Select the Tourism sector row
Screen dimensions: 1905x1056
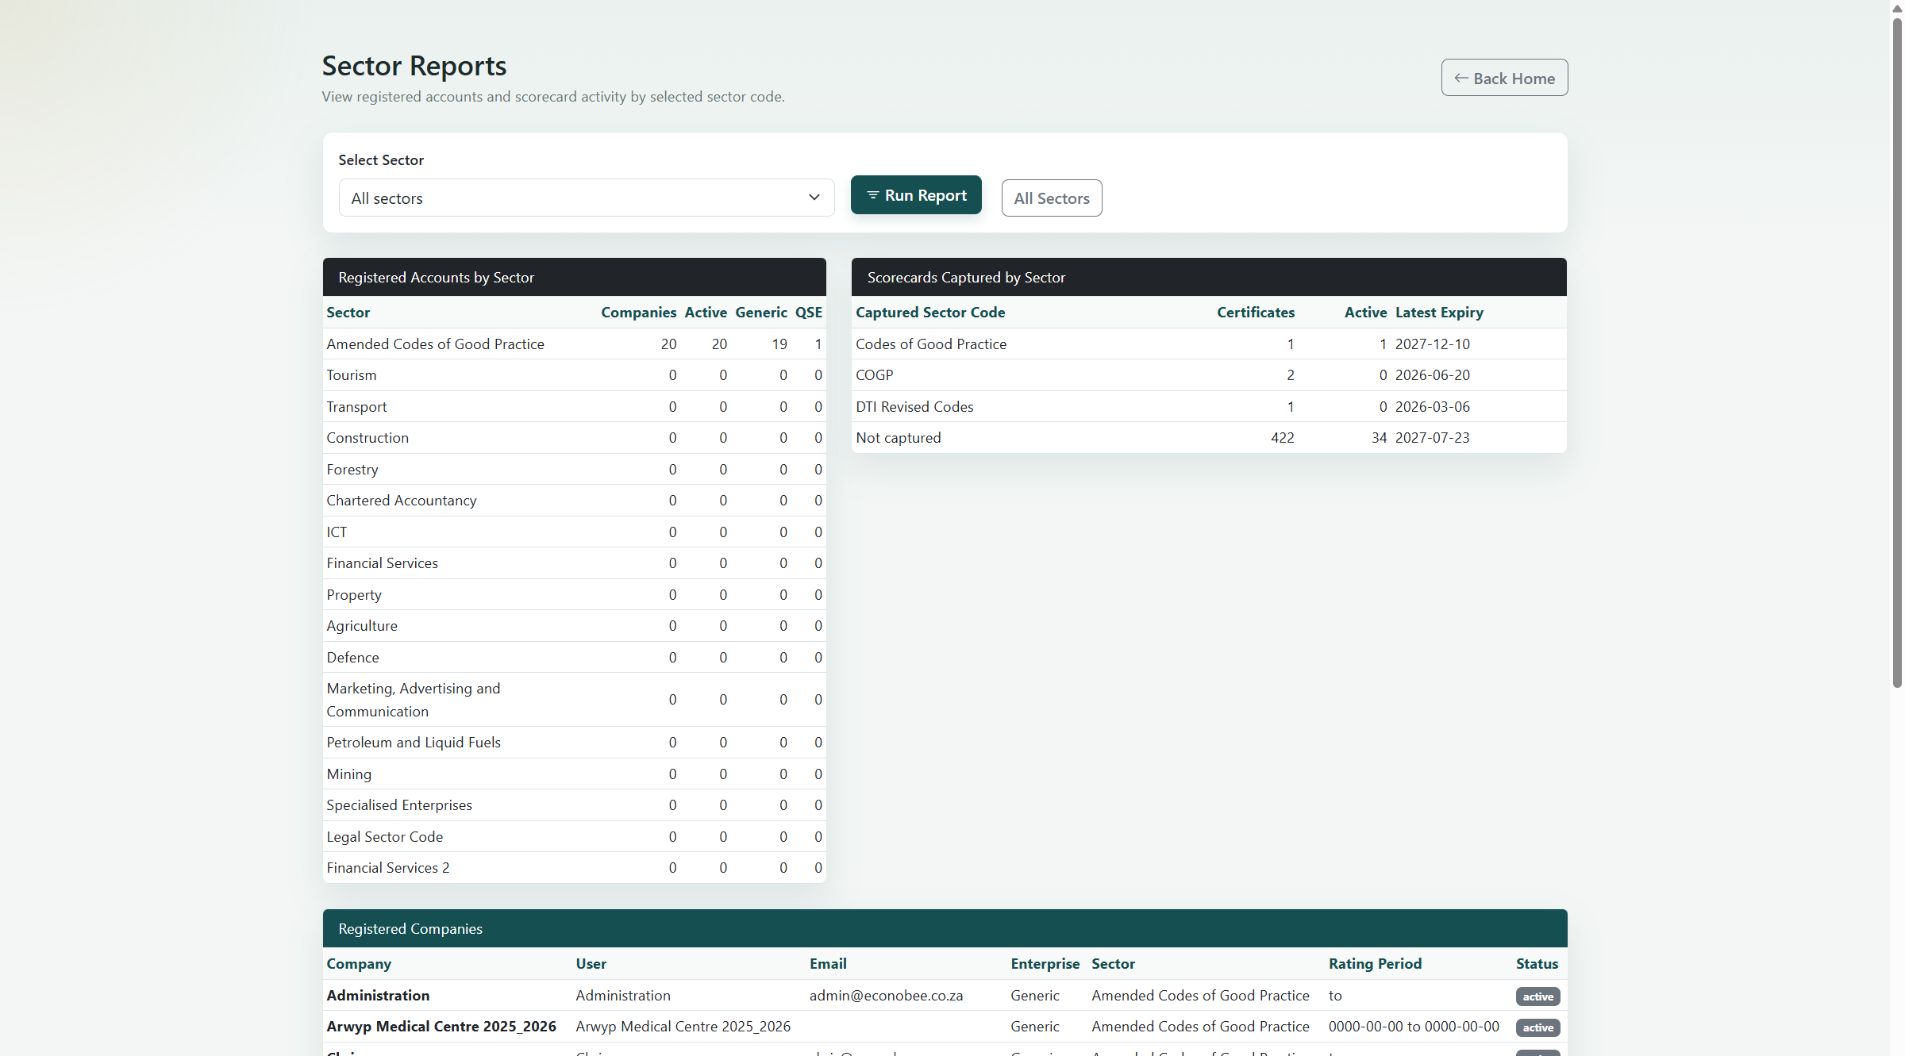574,375
